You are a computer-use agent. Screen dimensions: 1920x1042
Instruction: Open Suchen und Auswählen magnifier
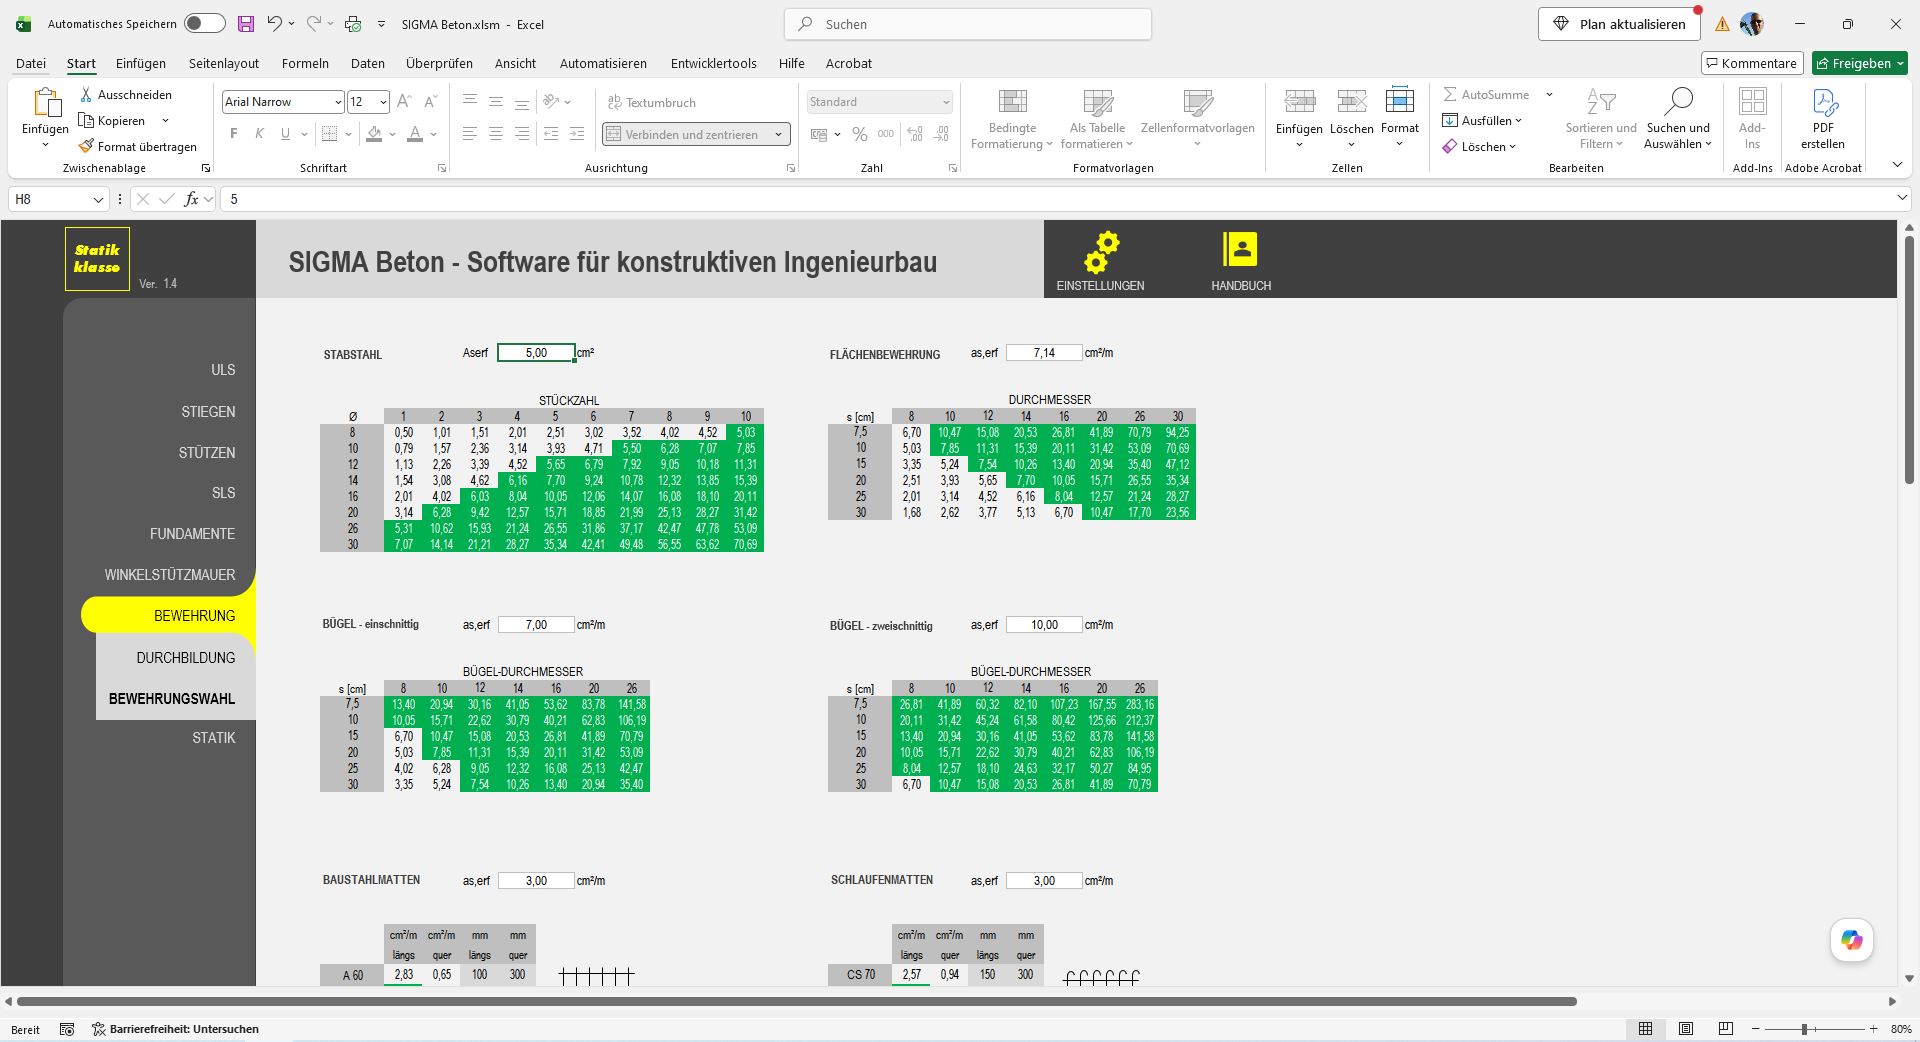[x=1678, y=101]
